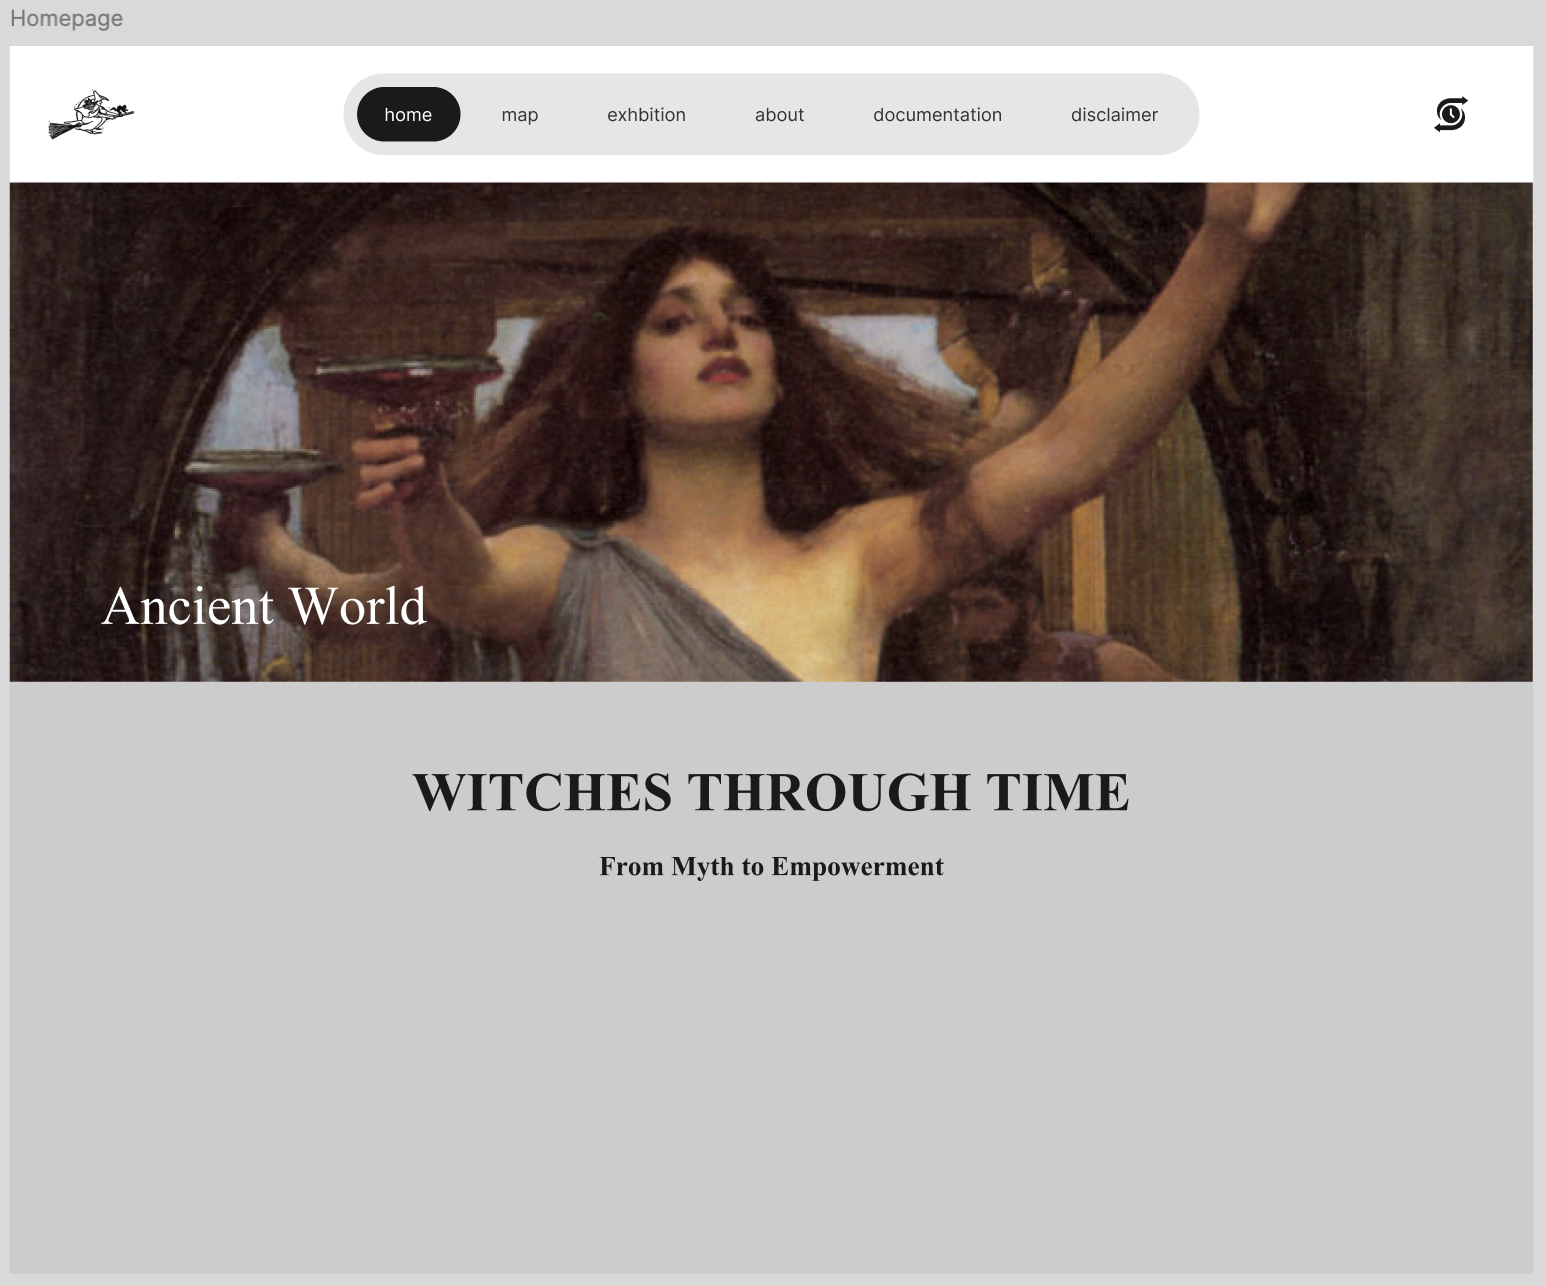1546x1286 pixels.
Task: Choose the about item in the menu bar
Action: click(779, 114)
